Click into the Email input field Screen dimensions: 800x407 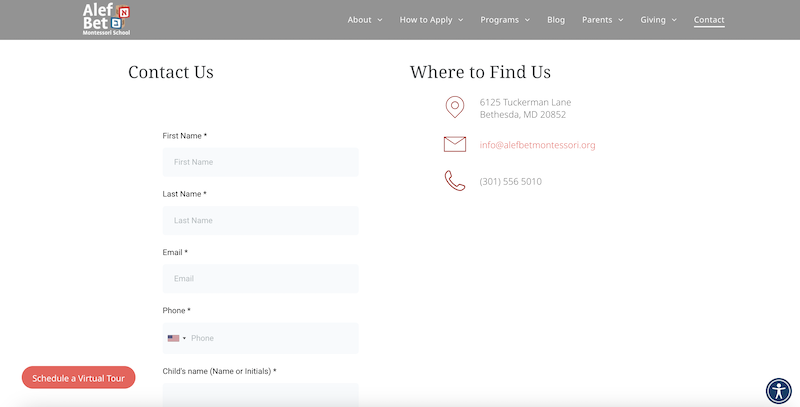260,279
